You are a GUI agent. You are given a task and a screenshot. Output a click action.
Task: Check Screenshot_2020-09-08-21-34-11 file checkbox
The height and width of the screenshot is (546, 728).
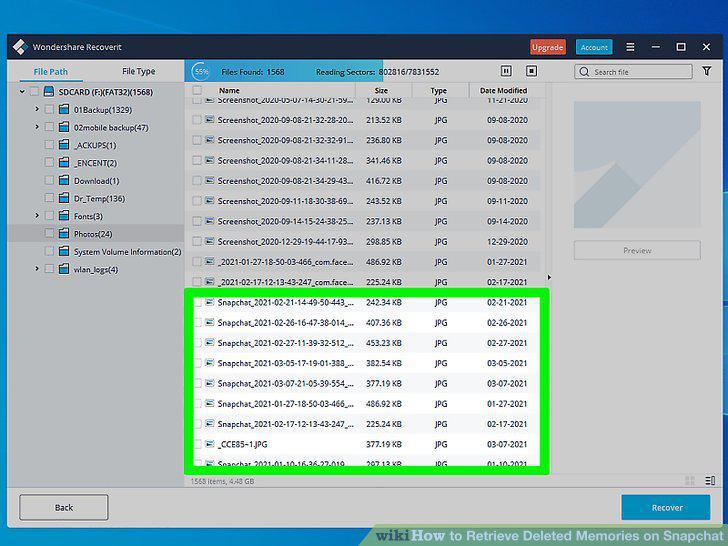[197, 160]
